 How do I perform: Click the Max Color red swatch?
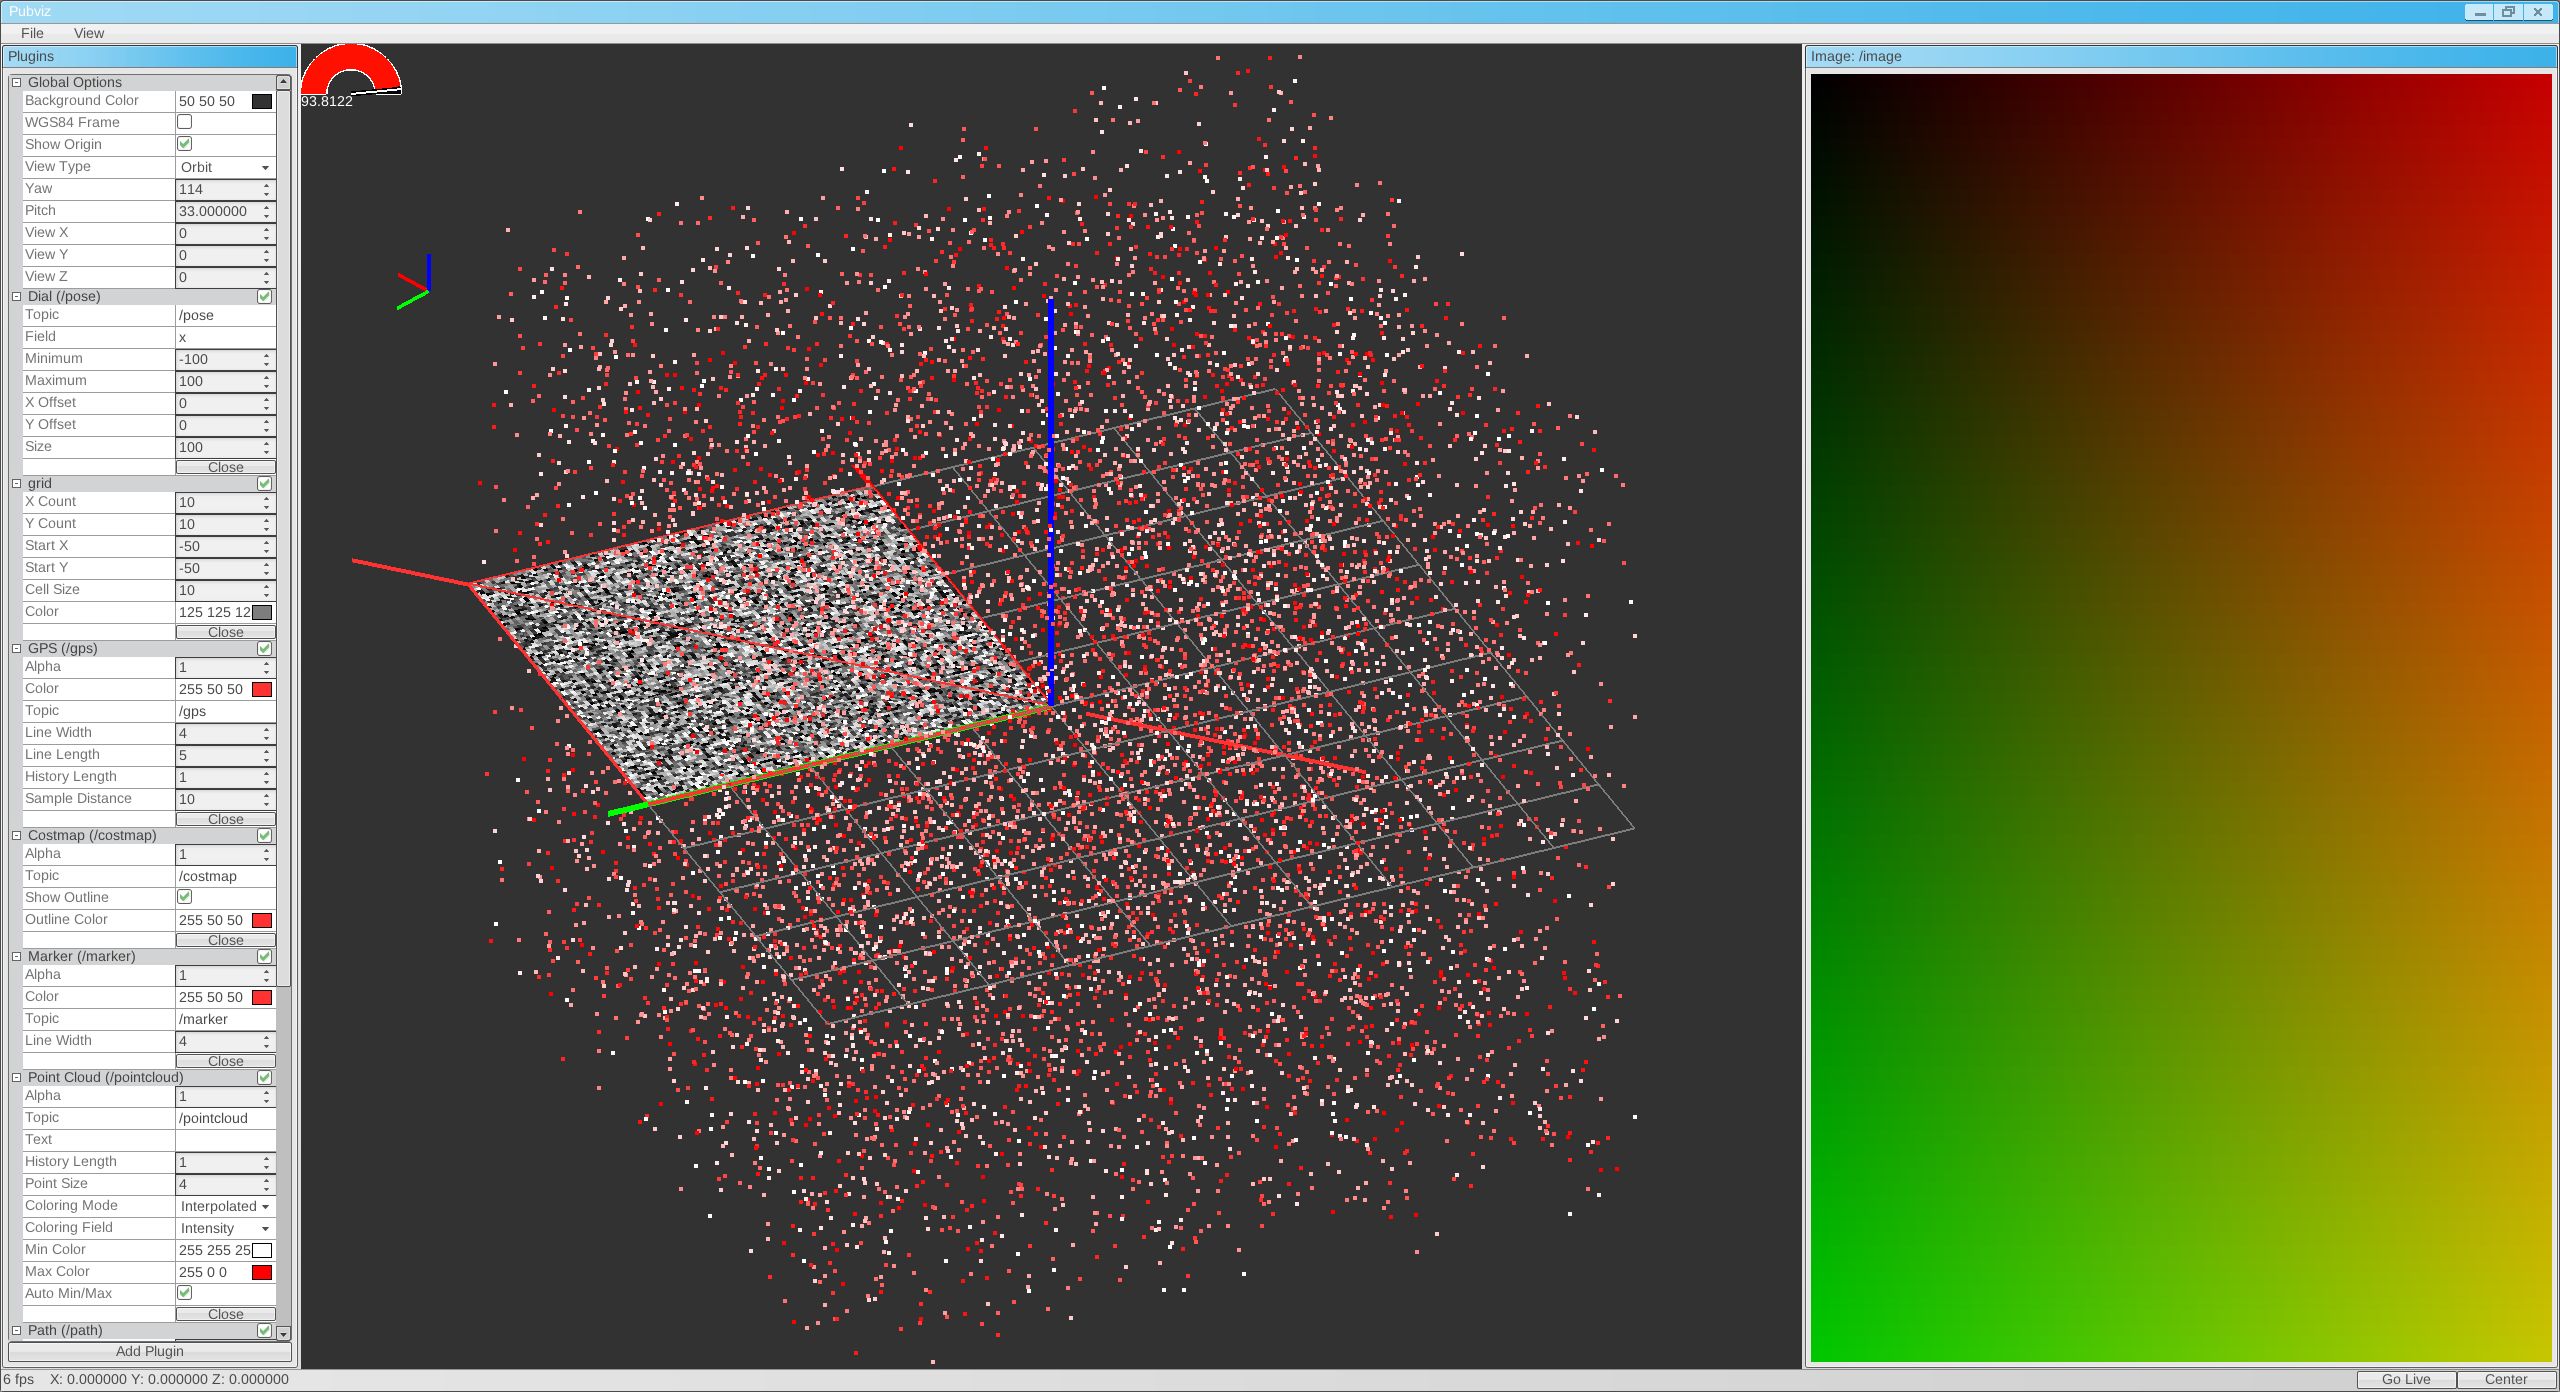click(262, 1272)
